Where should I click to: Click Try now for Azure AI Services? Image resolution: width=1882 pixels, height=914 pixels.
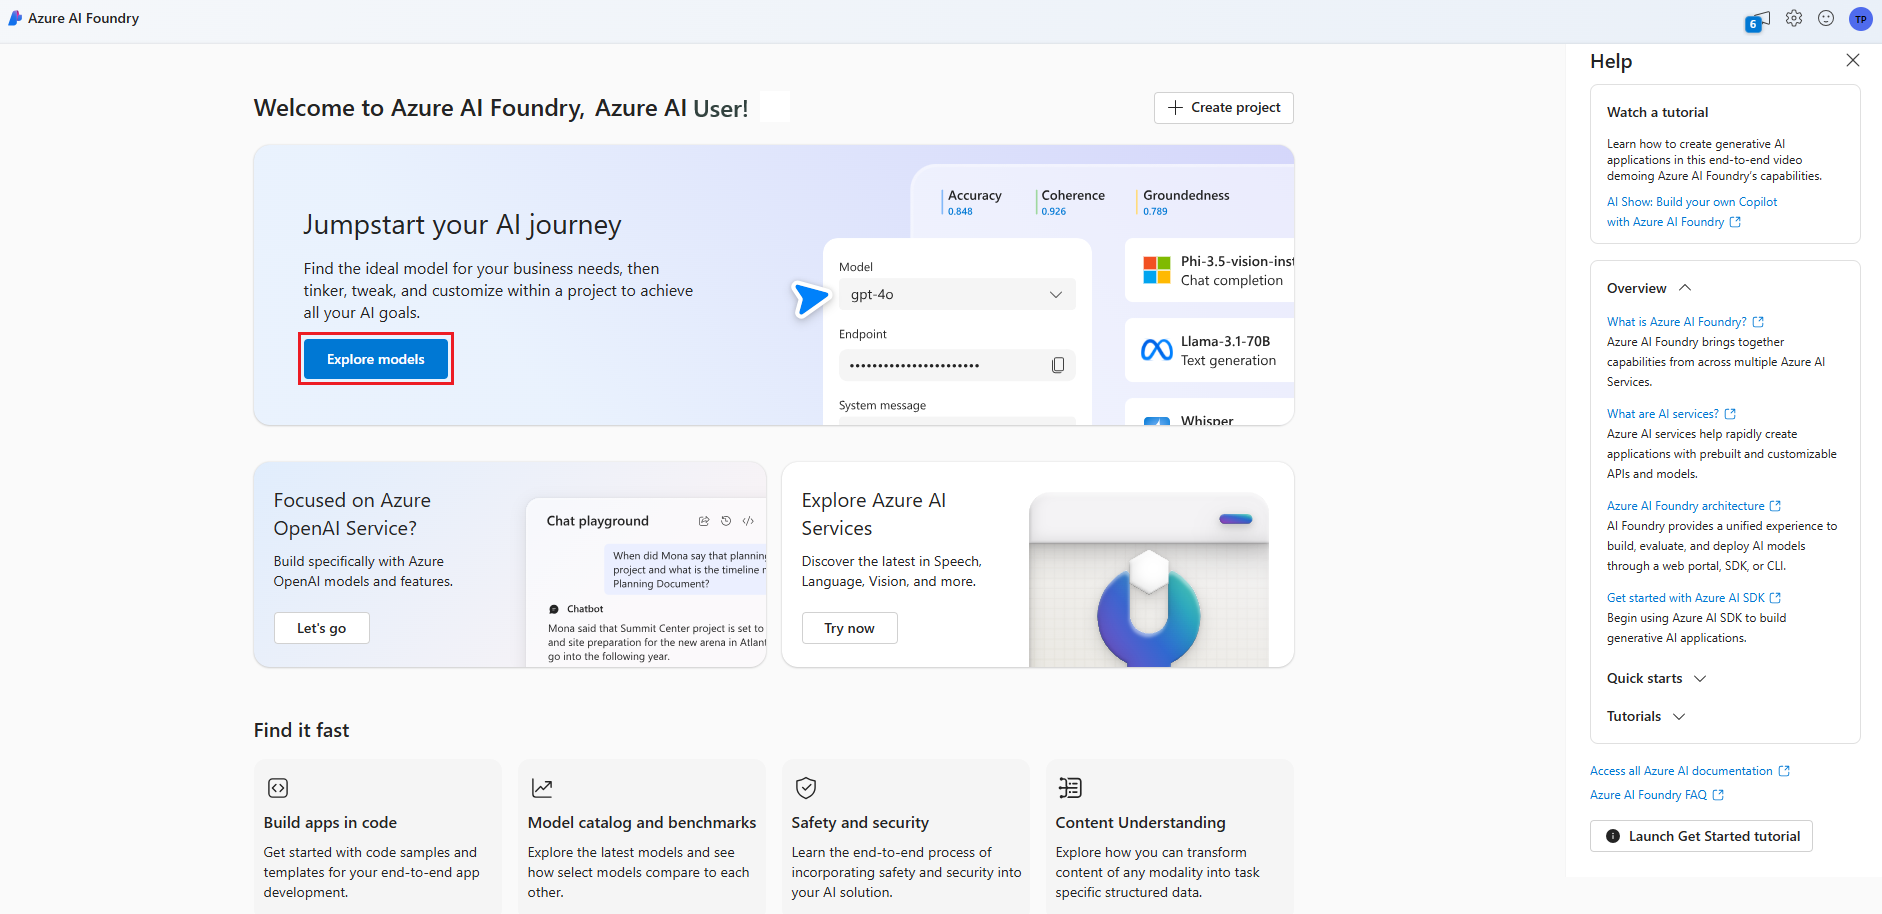(850, 628)
